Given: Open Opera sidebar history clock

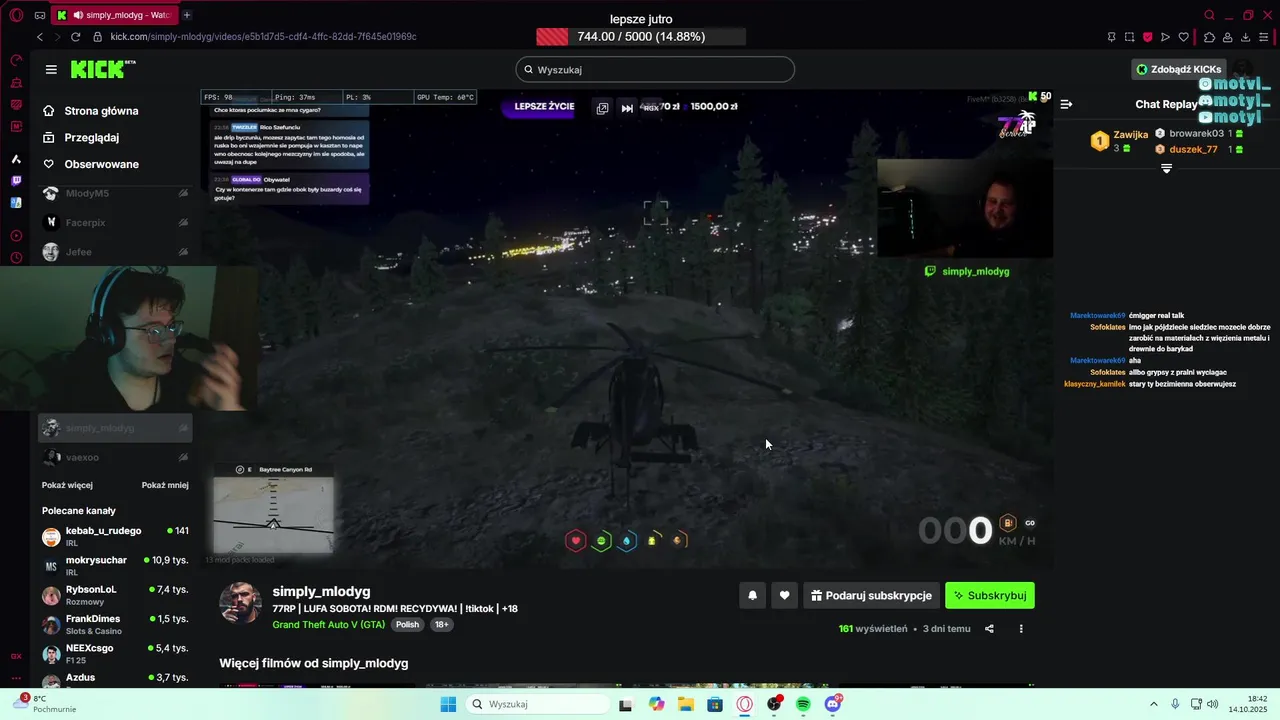Looking at the screenshot, I should 16,257.
